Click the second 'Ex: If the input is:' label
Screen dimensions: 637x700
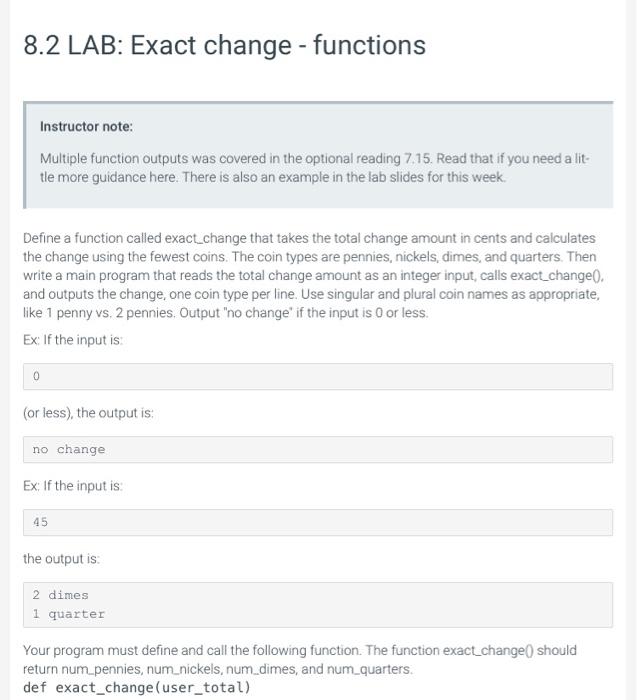coord(73,486)
